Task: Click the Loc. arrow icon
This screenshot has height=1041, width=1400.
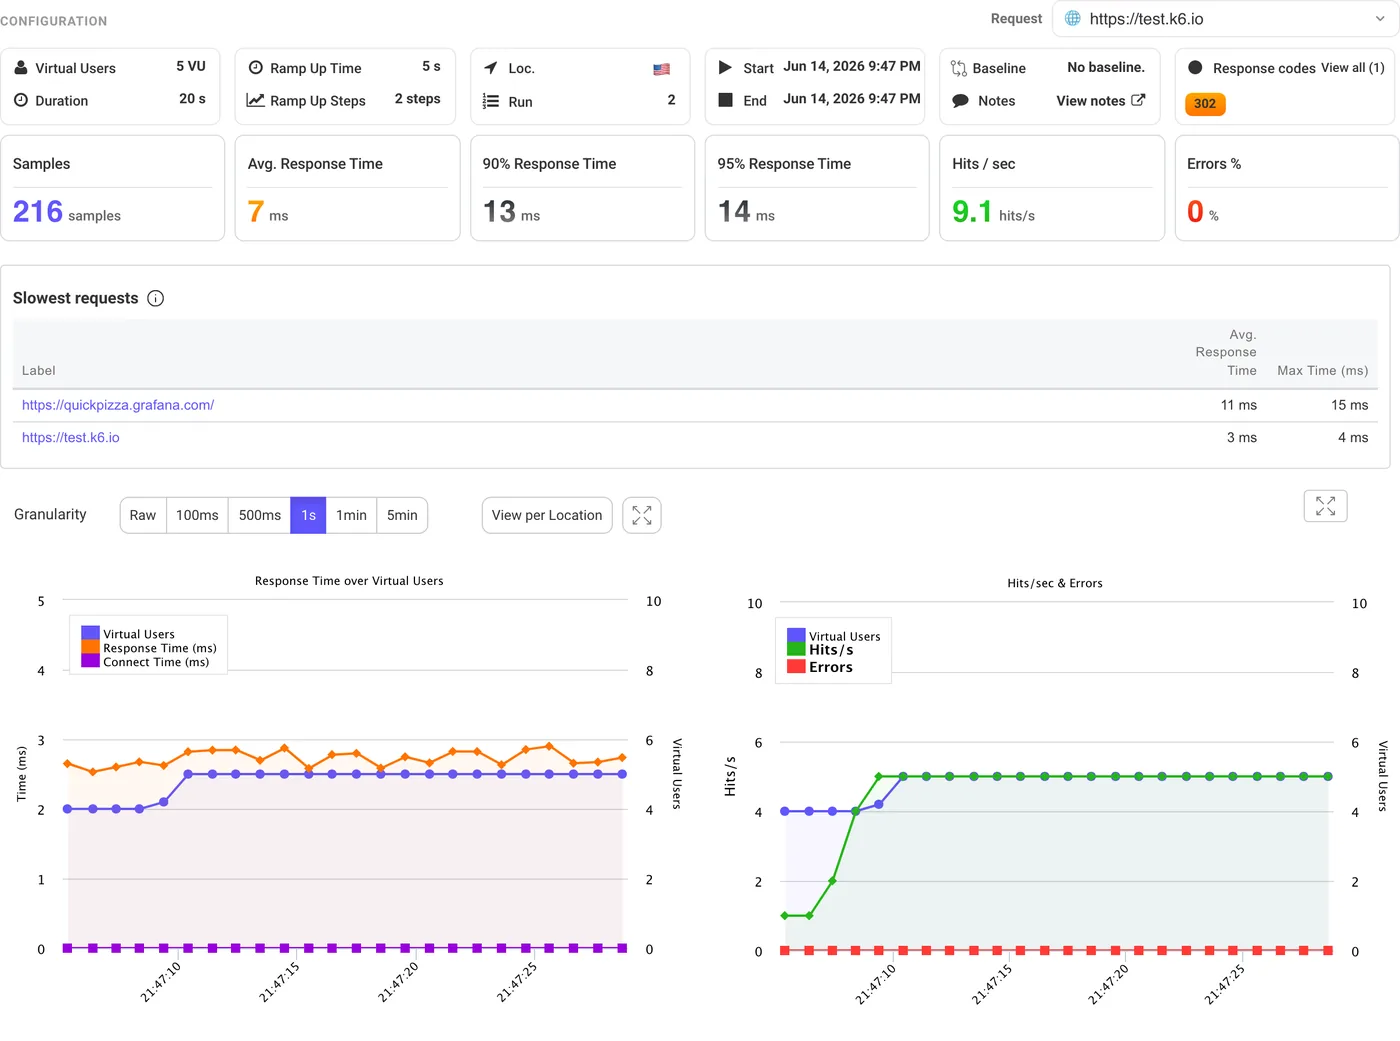Action: 491,68
